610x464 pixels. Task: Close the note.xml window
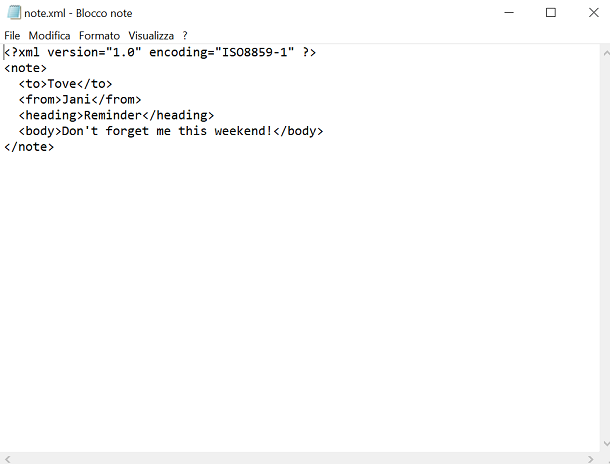click(594, 13)
